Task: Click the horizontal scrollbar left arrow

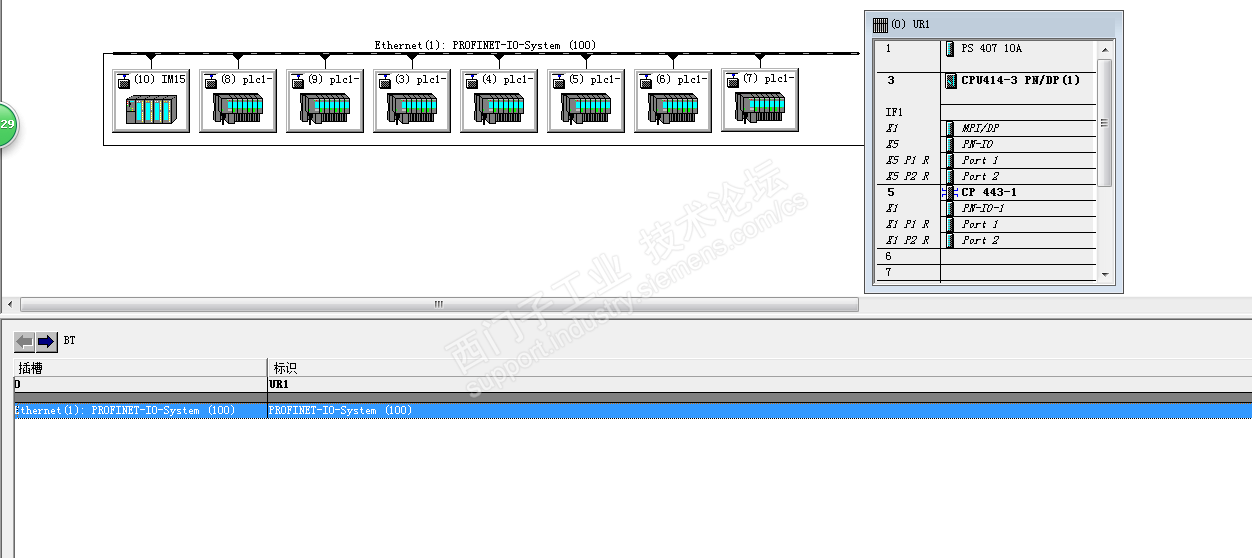Action: [10, 304]
